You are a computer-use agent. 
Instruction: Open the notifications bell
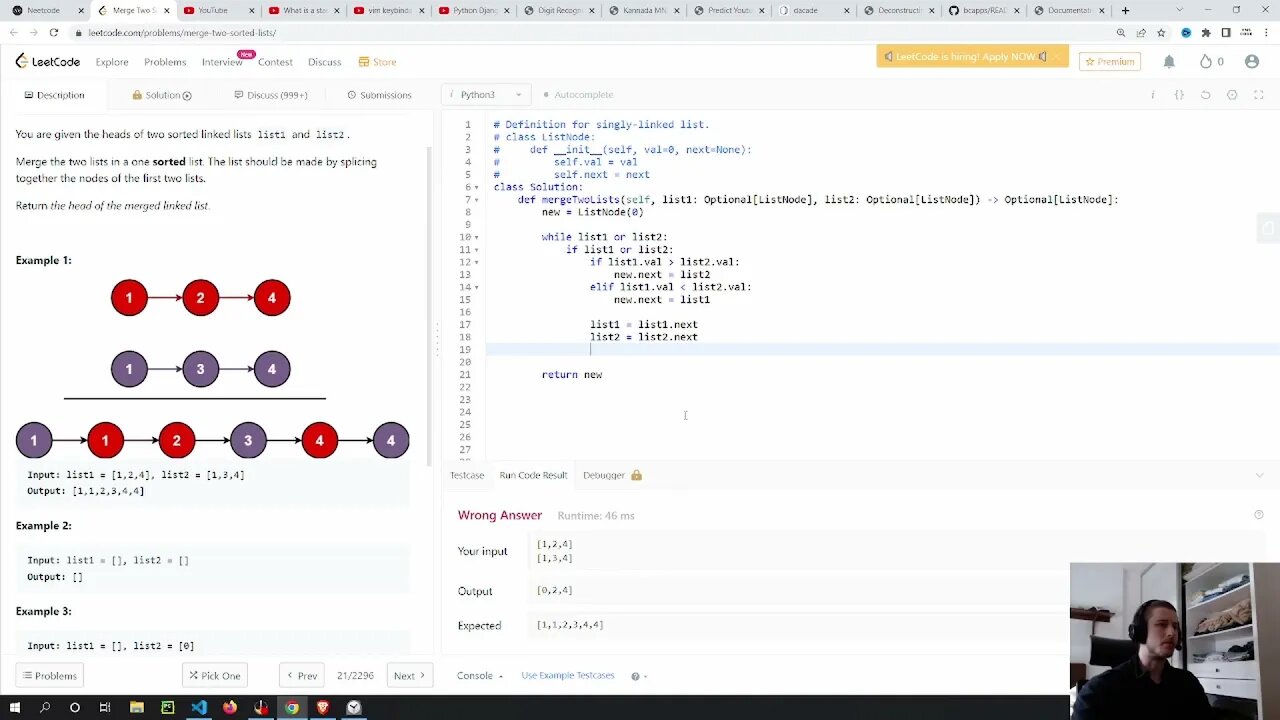click(1169, 62)
